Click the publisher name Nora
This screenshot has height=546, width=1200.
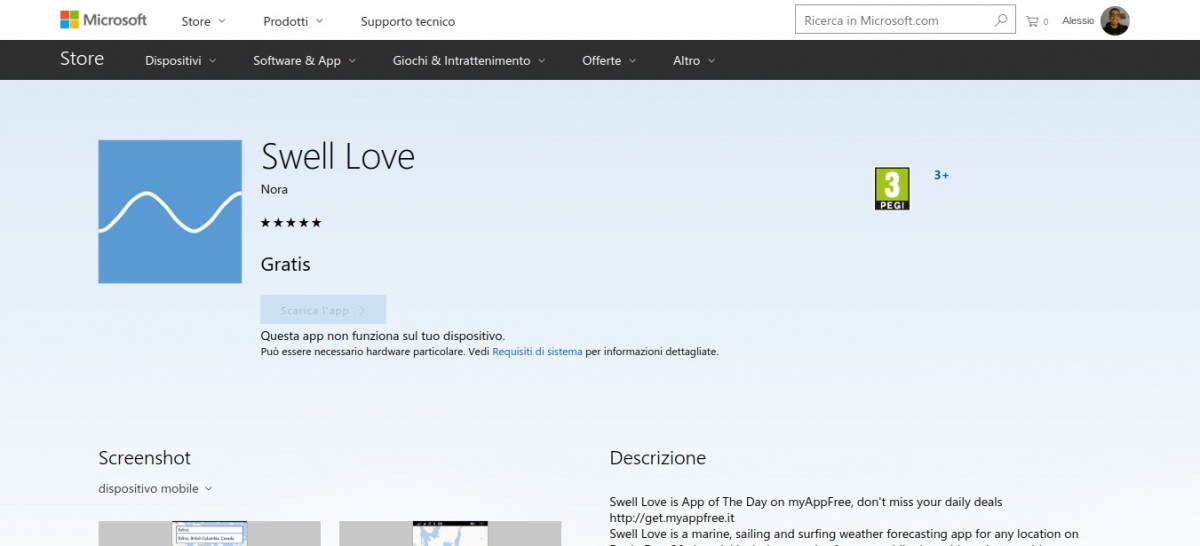point(274,190)
